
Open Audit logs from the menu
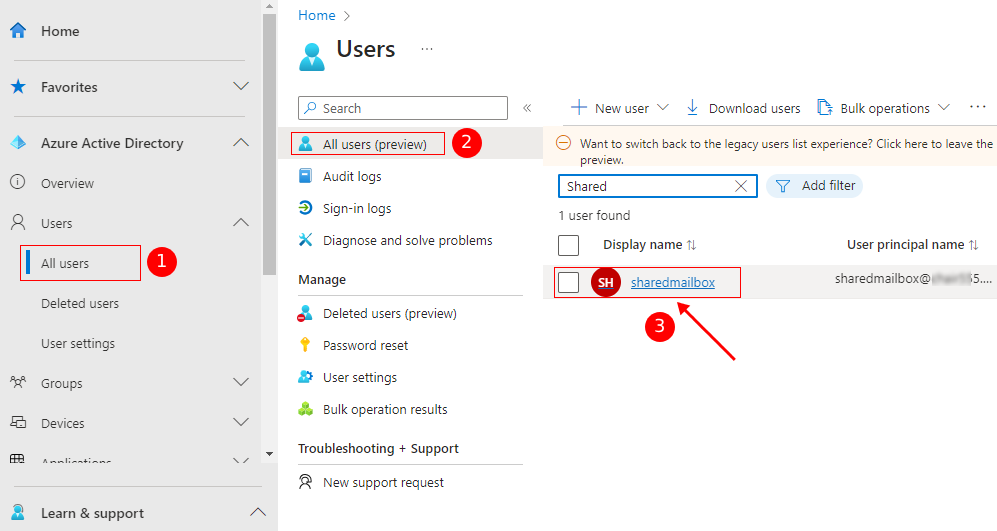(x=351, y=176)
